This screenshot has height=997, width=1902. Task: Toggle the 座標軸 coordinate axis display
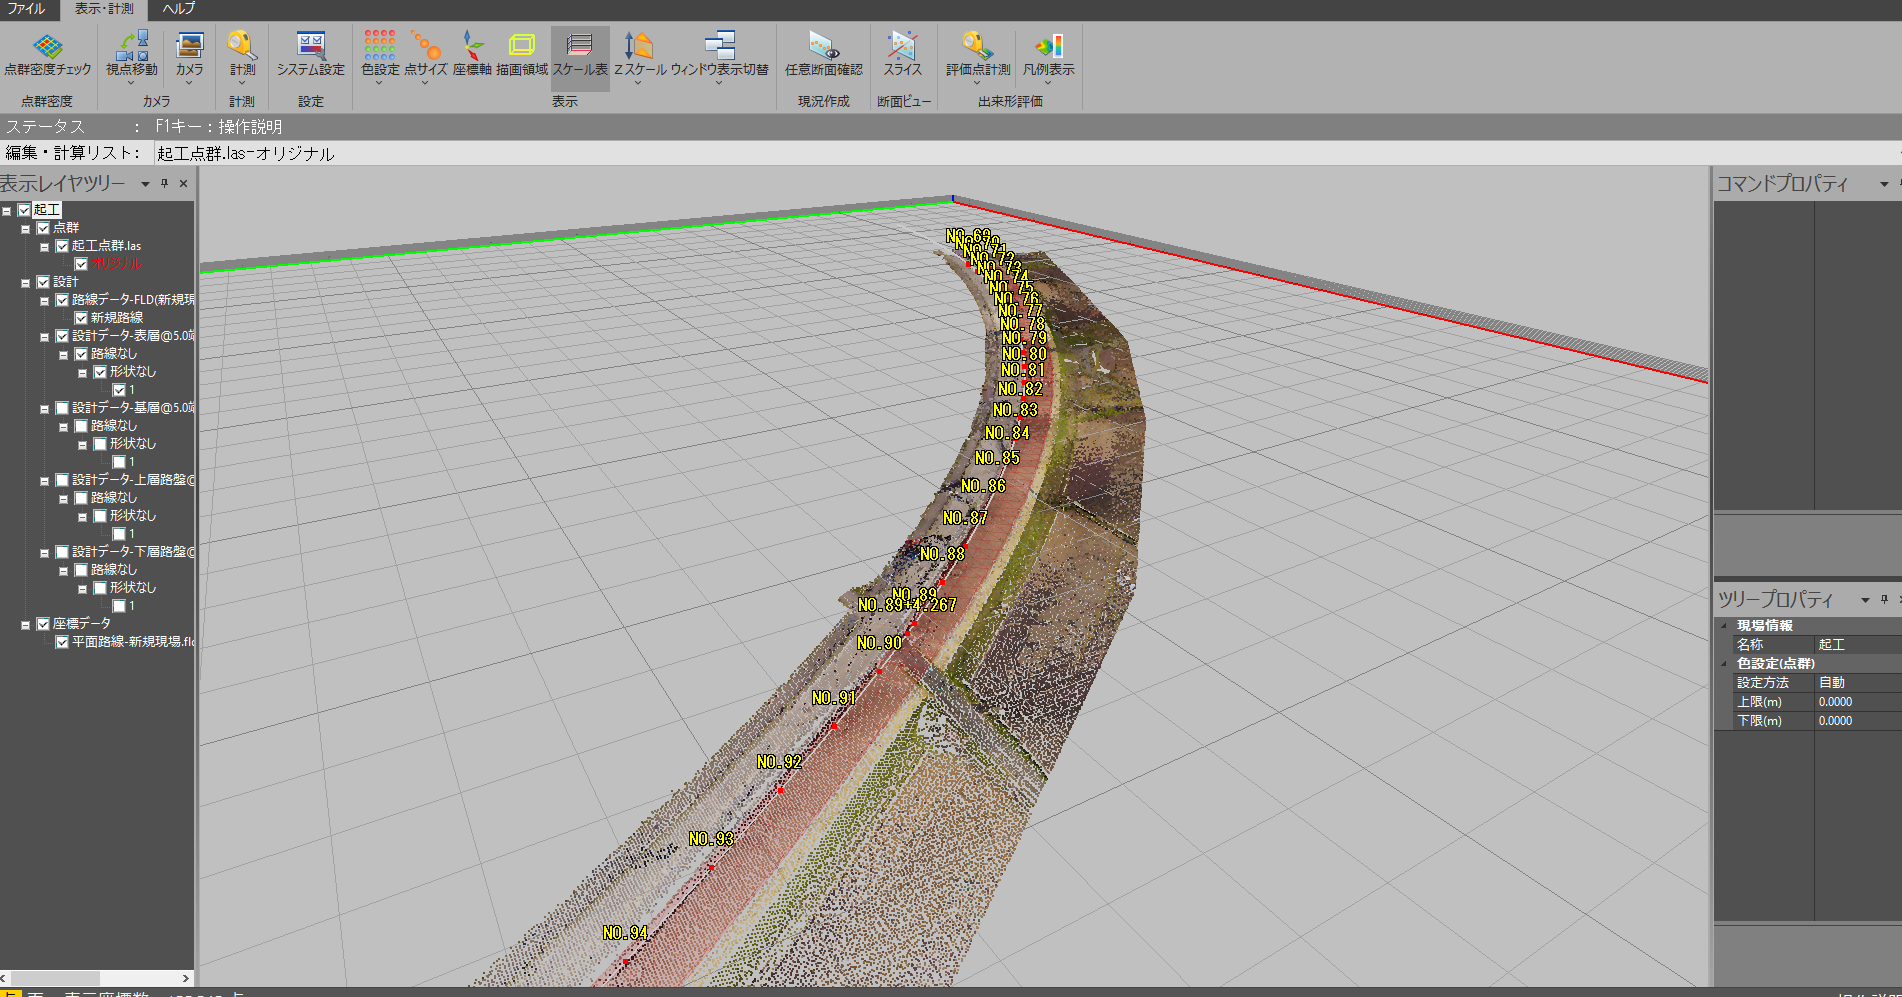[x=472, y=55]
